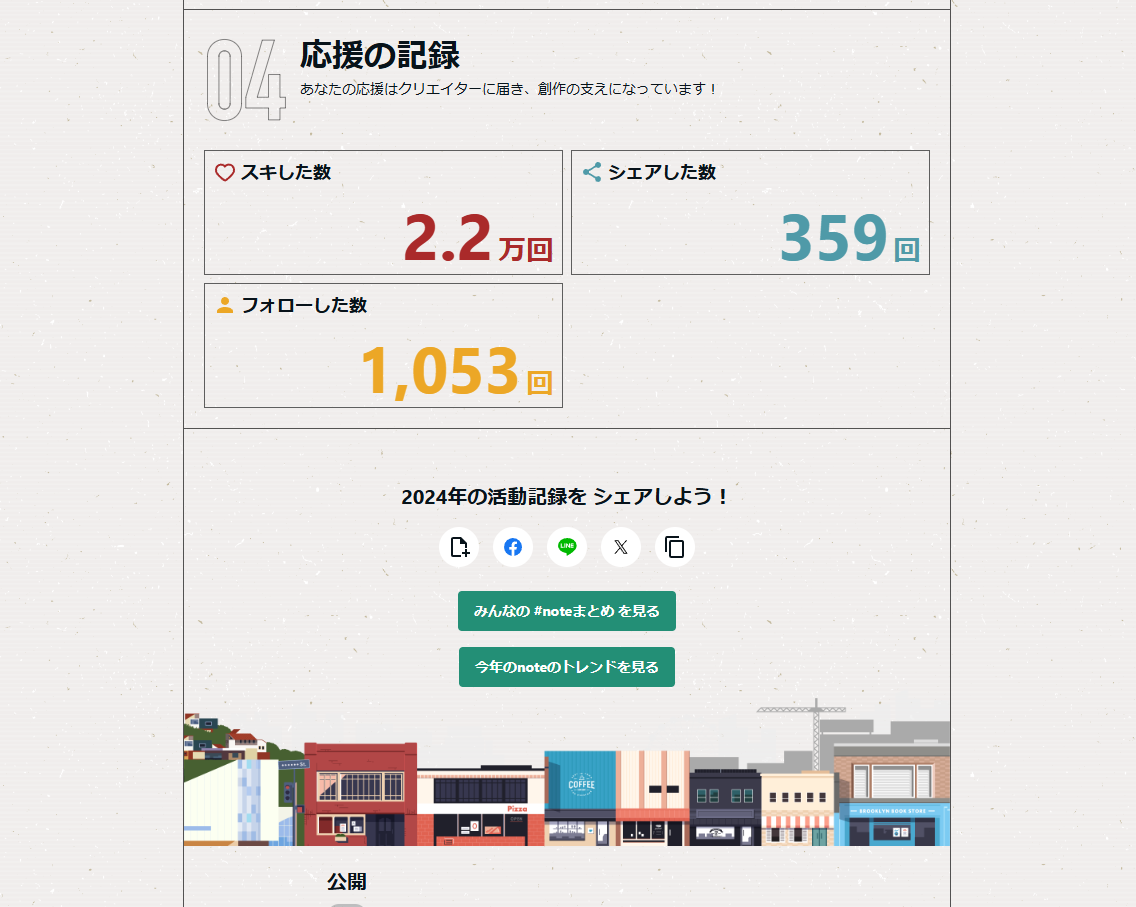Click the 応援の記録 section heading
The width and height of the screenshot is (1136, 907).
pos(380,56)
